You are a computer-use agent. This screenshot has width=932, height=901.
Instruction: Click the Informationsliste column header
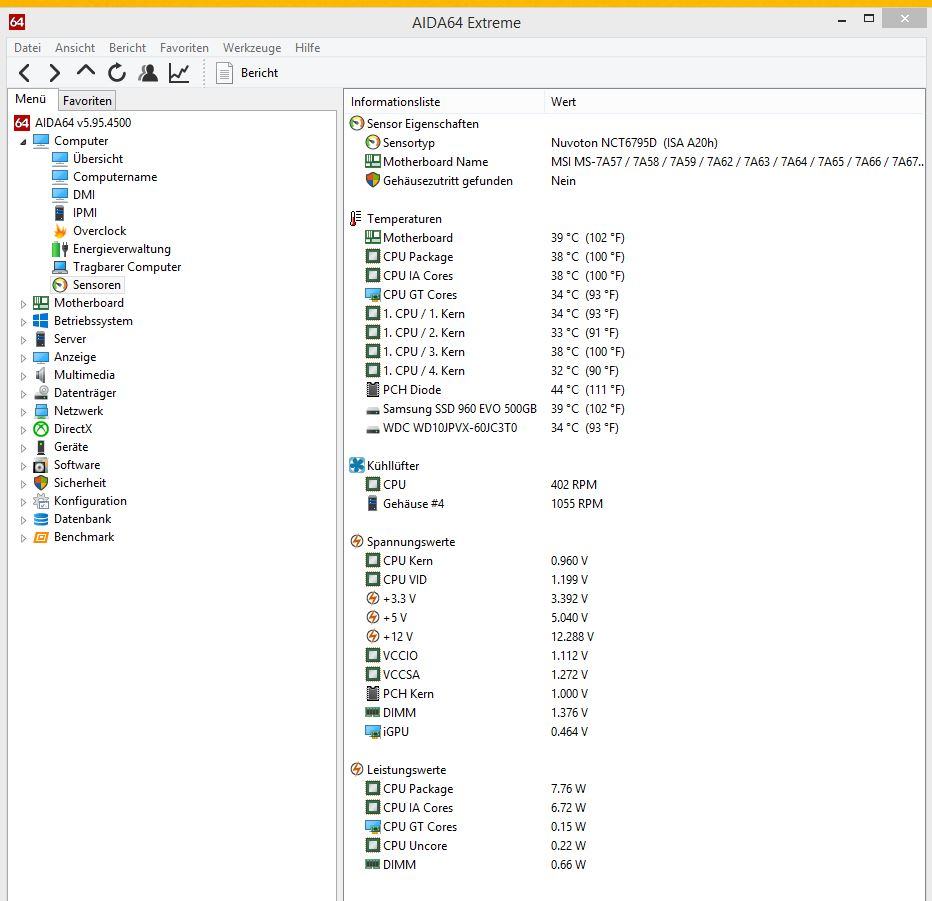point(444,102)
